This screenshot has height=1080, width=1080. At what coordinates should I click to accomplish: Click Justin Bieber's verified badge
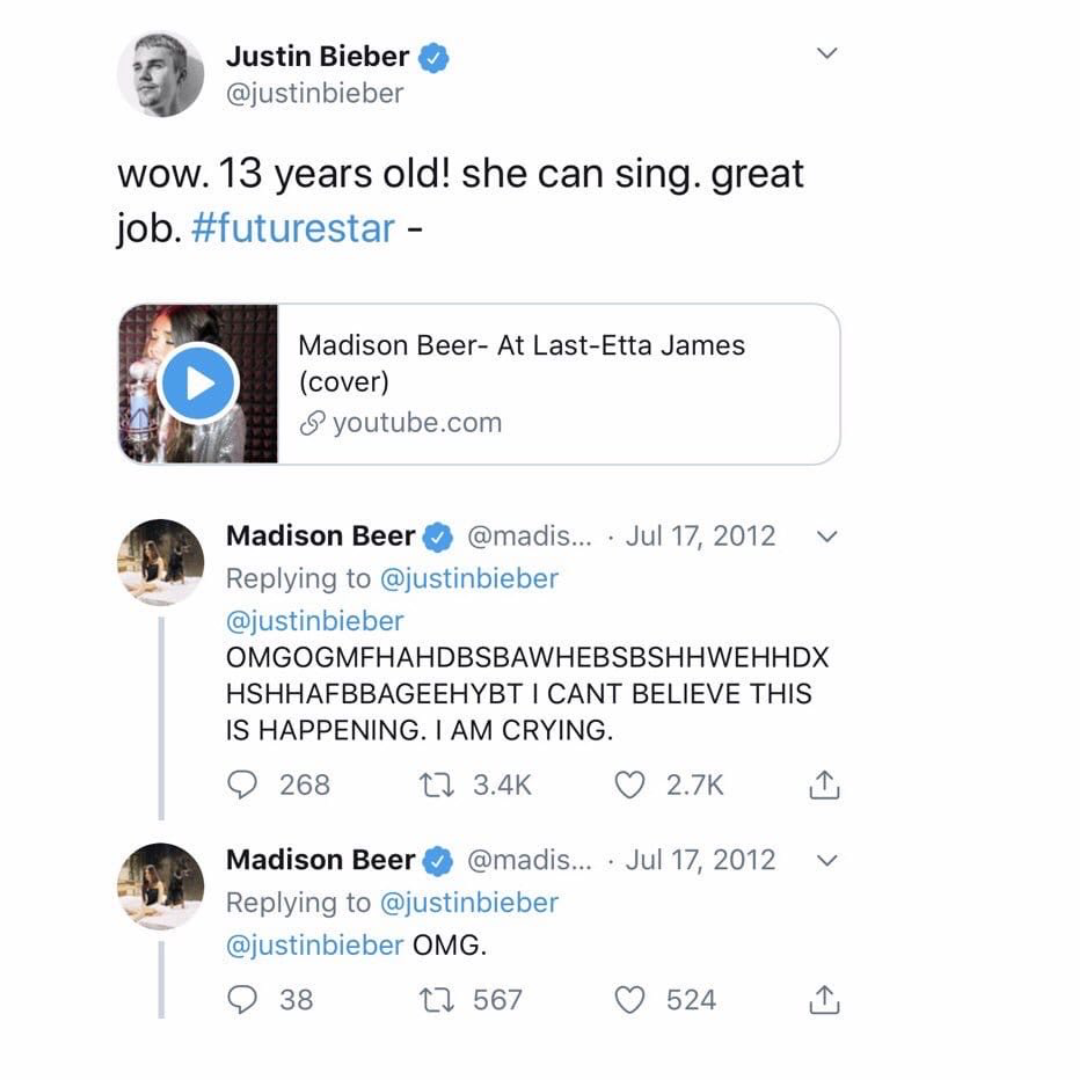click(434, 57)
